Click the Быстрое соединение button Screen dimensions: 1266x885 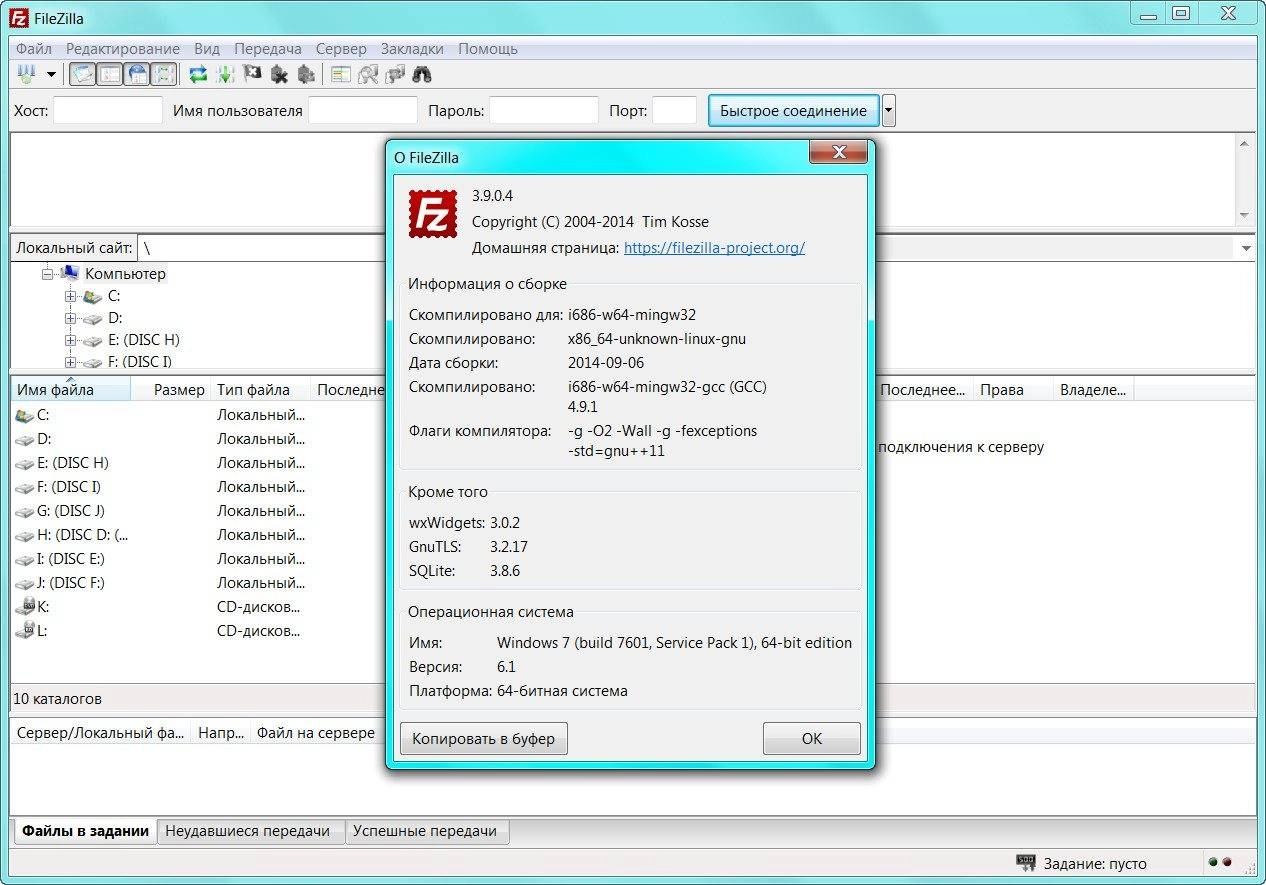point(794,110)
